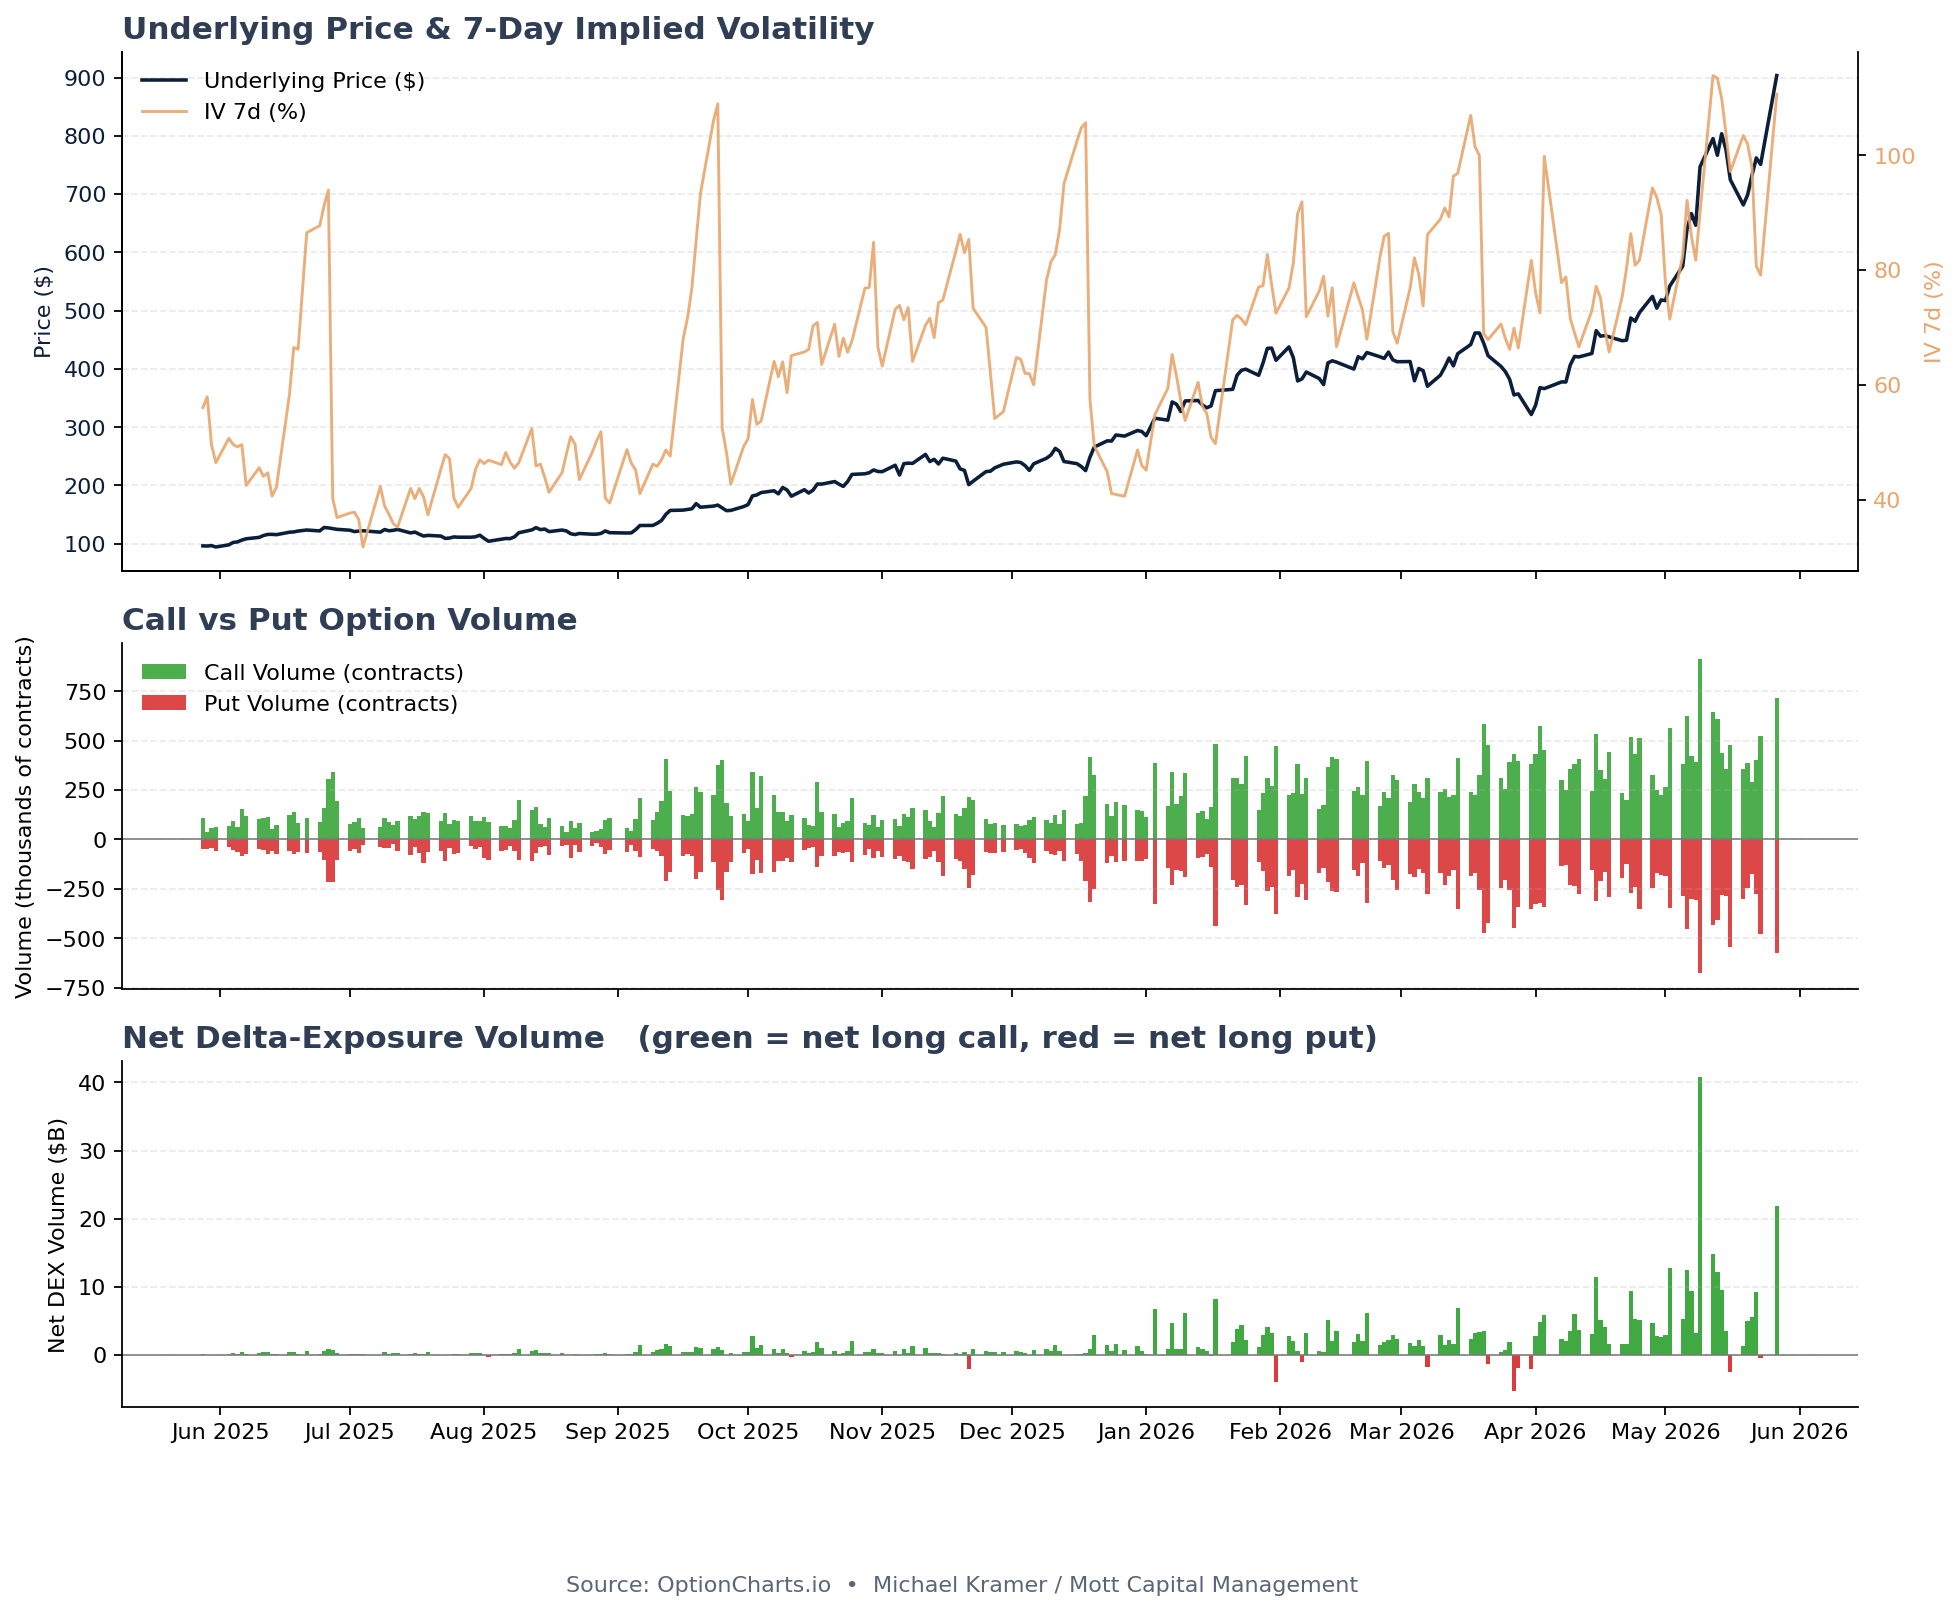The height and width of the screenshot is (1612, 1960).
Task: Click the 'Underlying Price ($)' legend label
Action: pos(314,81)
